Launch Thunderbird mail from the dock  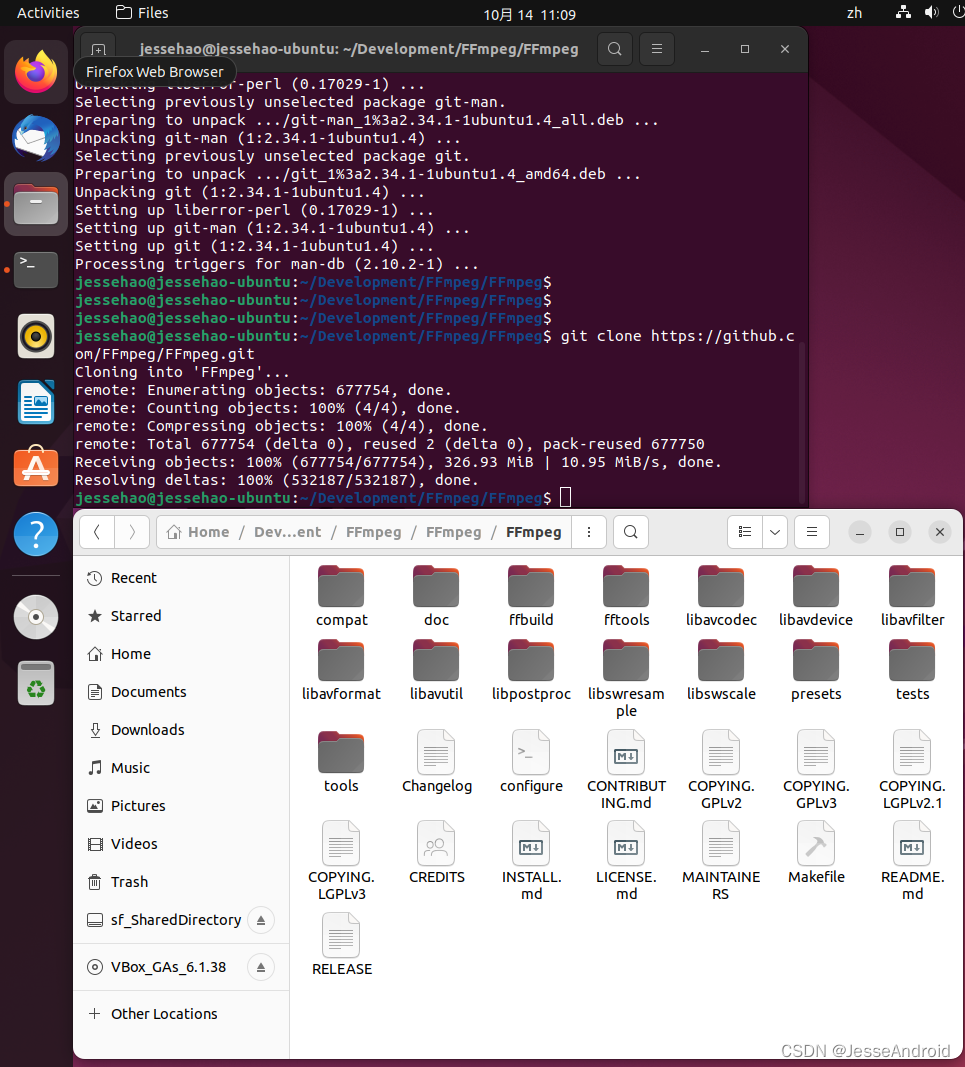point(36,138)
